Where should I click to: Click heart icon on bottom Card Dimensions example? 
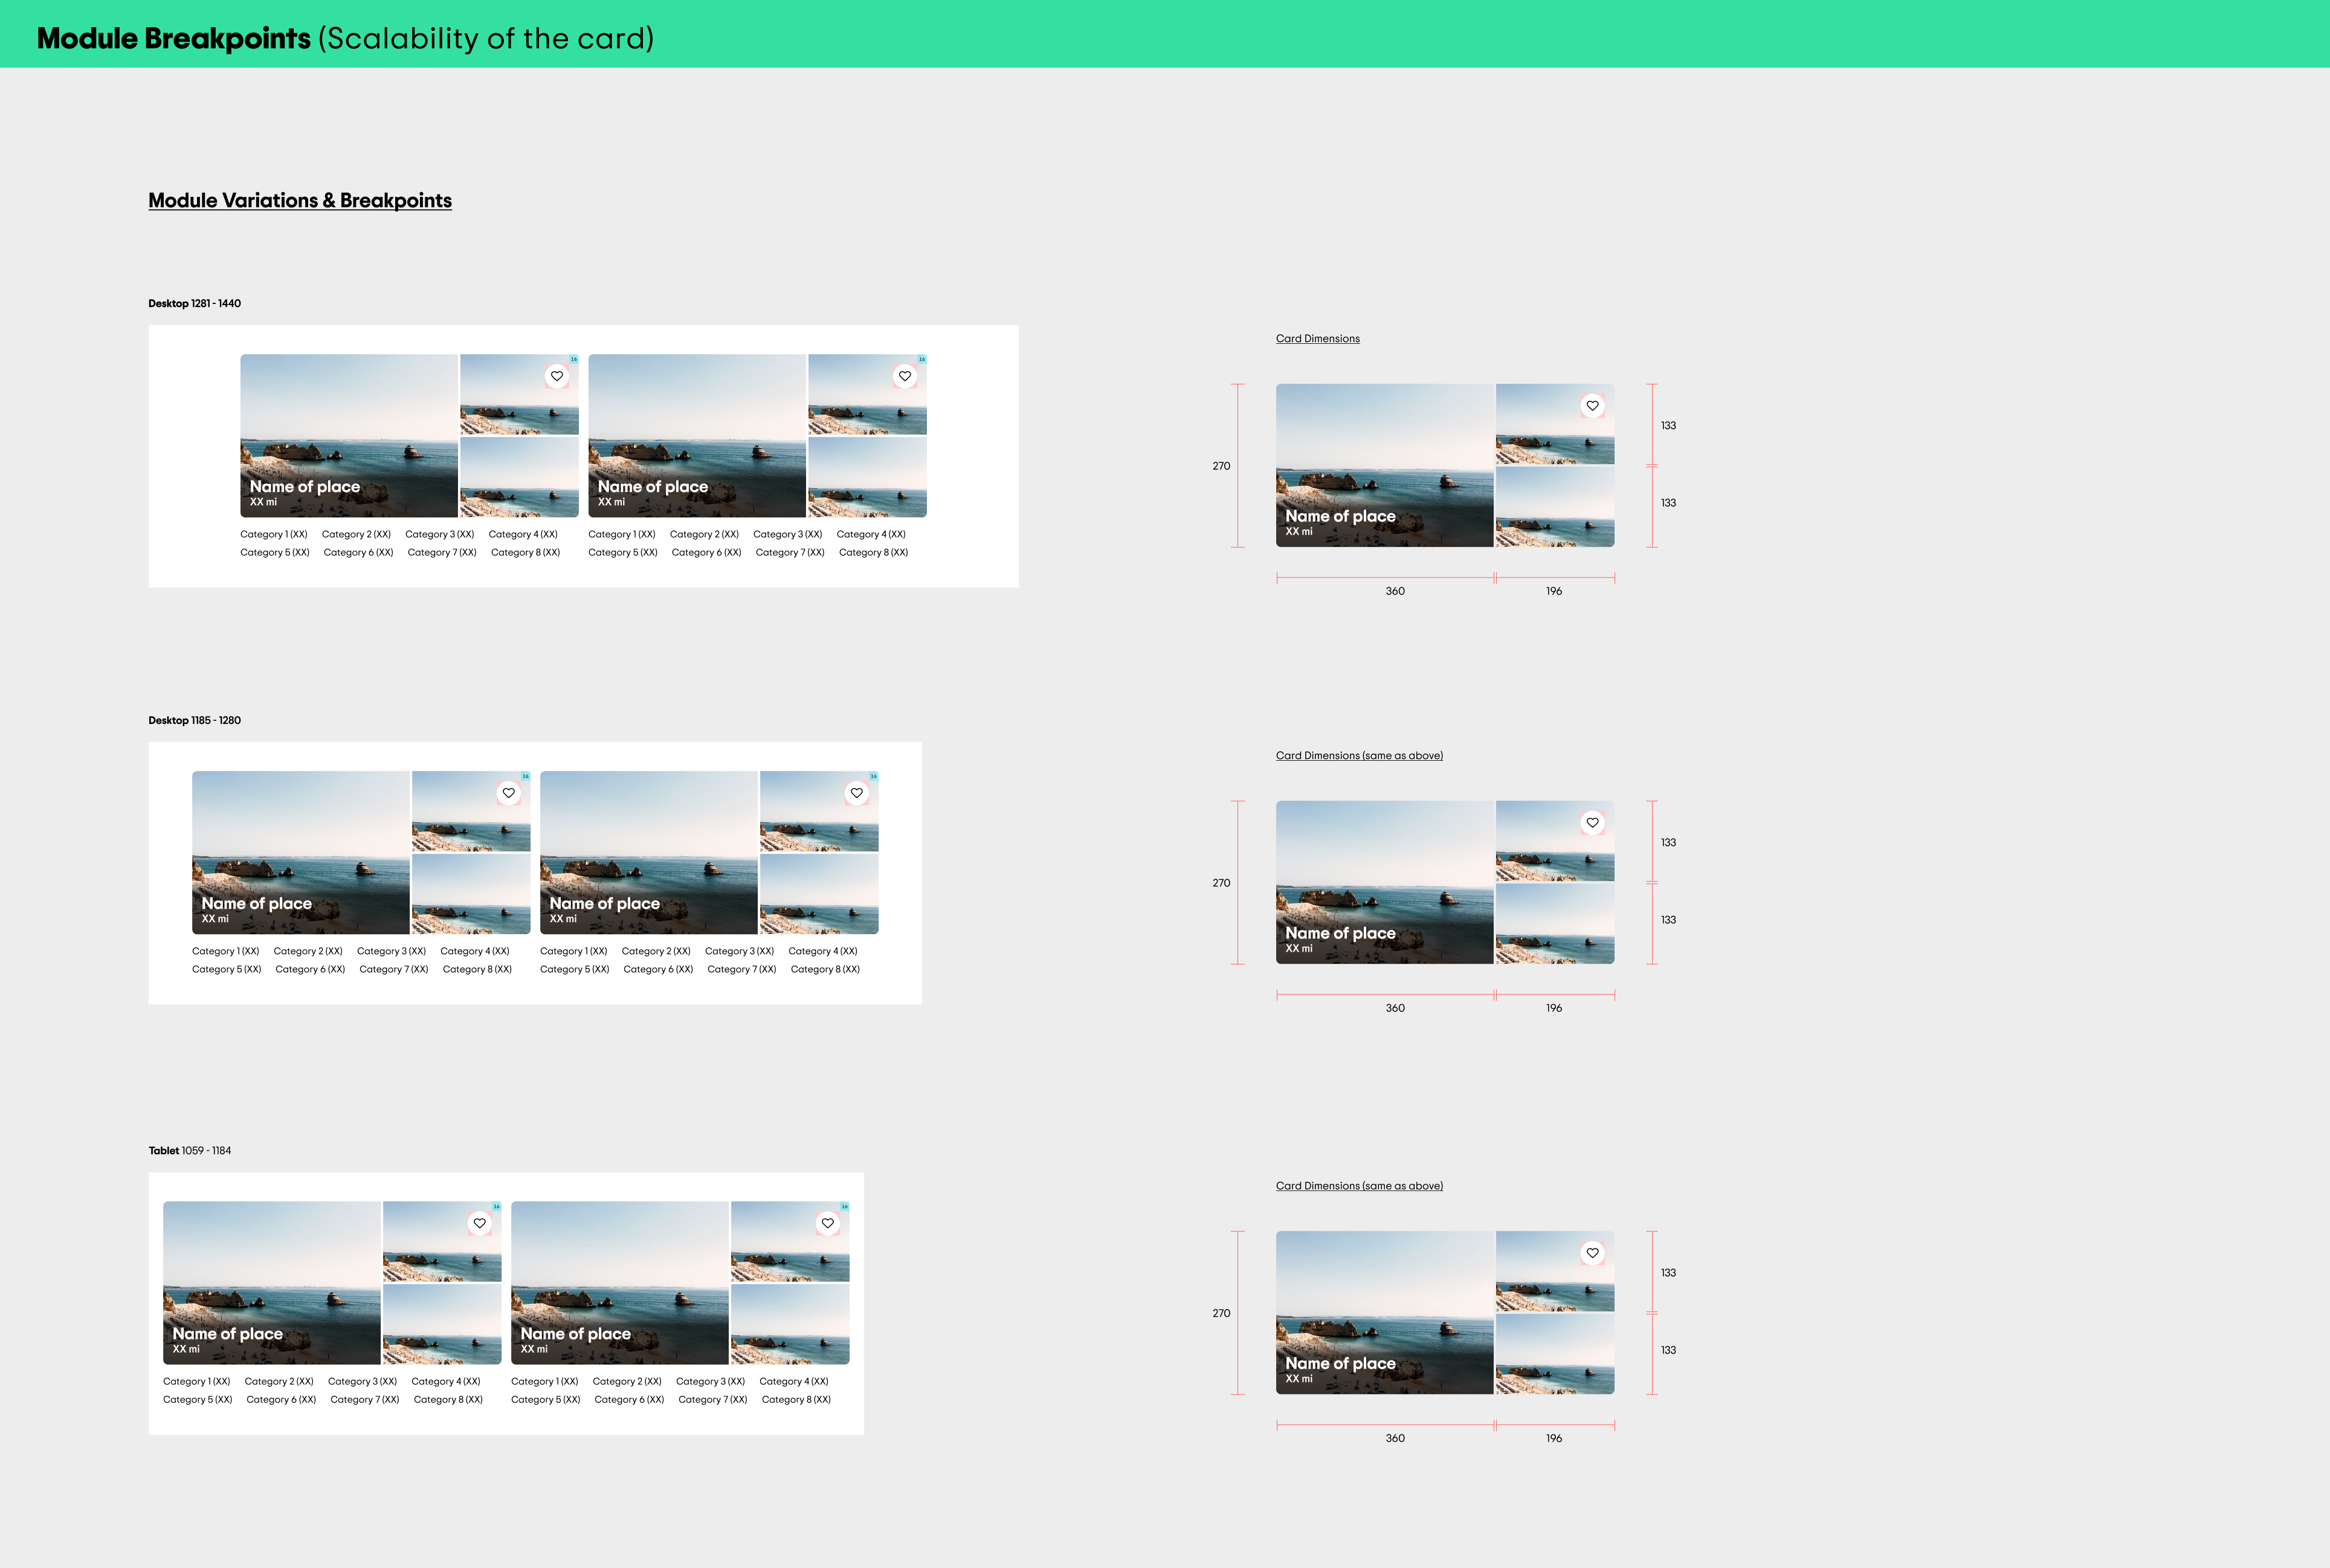coord(1593,1253)
